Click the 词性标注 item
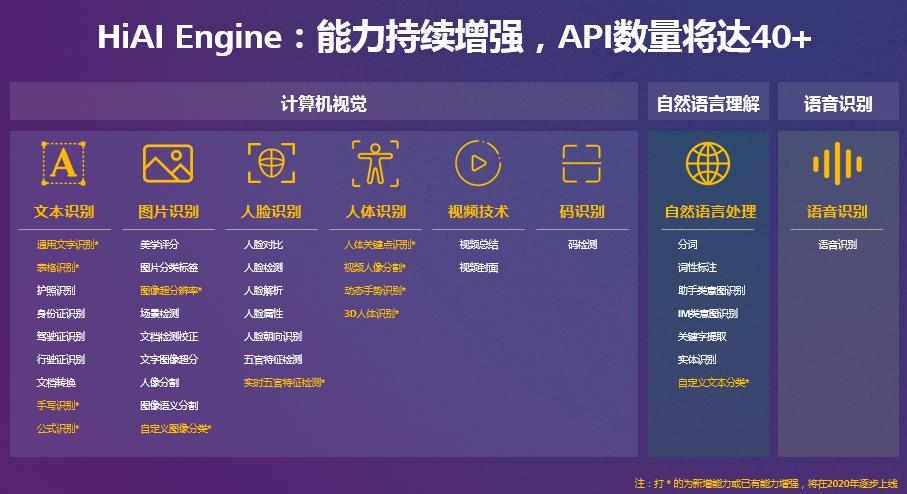 tap(698, 268)
